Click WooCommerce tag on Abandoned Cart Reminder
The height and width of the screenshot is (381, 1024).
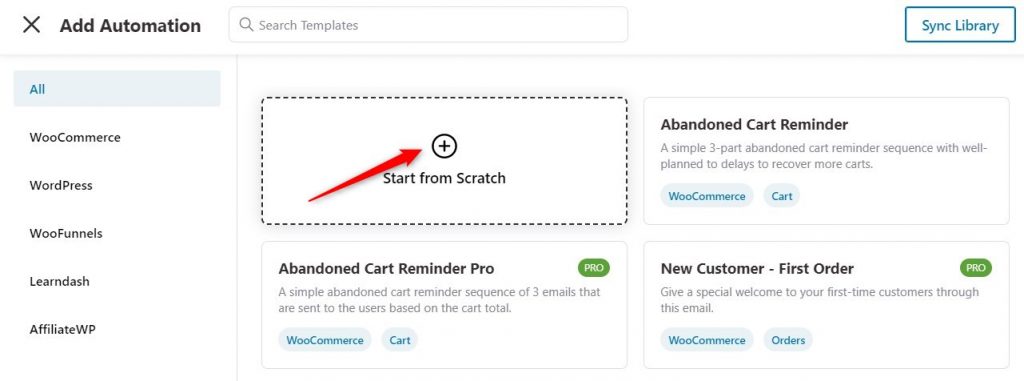707,196
